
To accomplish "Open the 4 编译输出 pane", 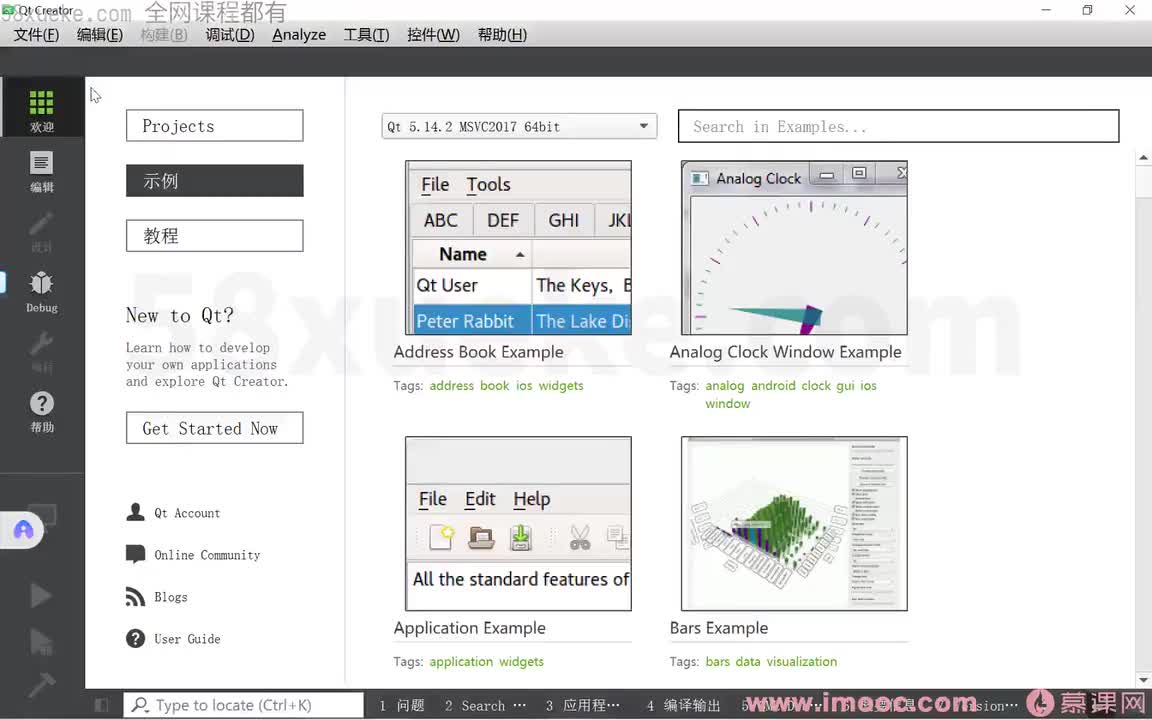I will (x=683, y=705).
